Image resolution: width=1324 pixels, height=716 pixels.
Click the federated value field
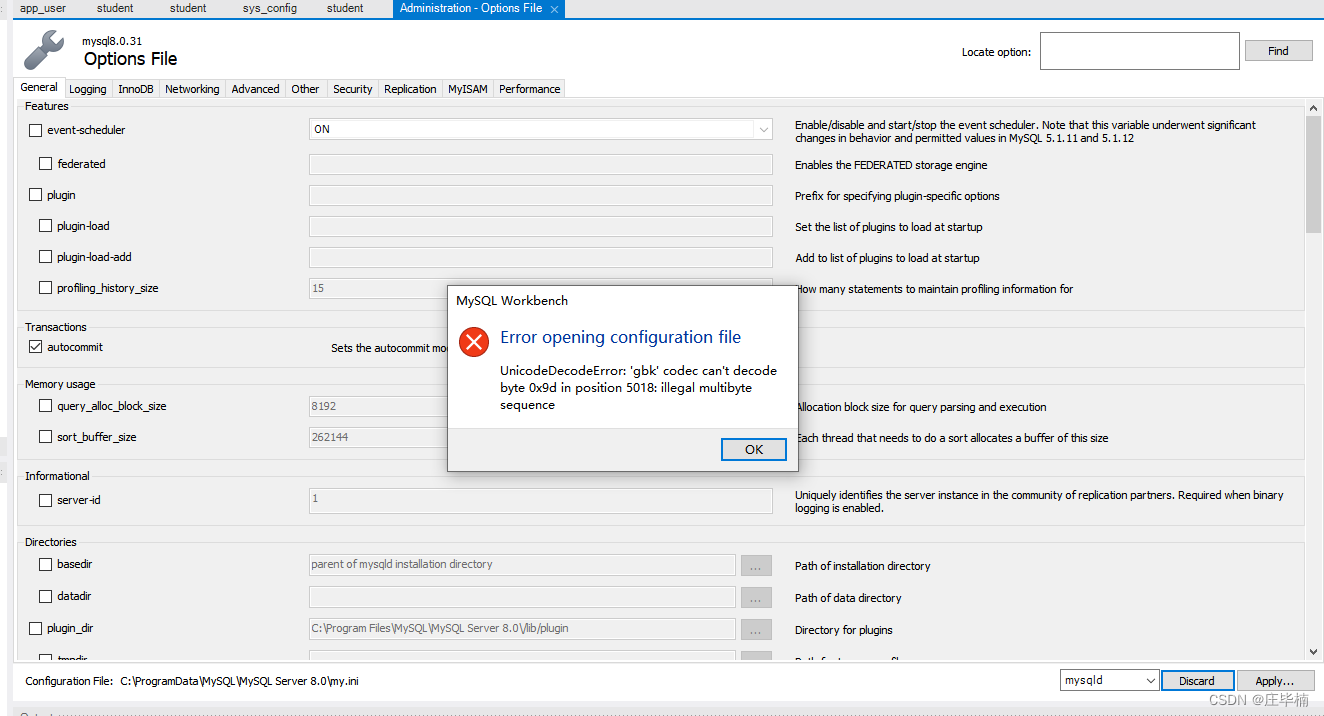541,164
